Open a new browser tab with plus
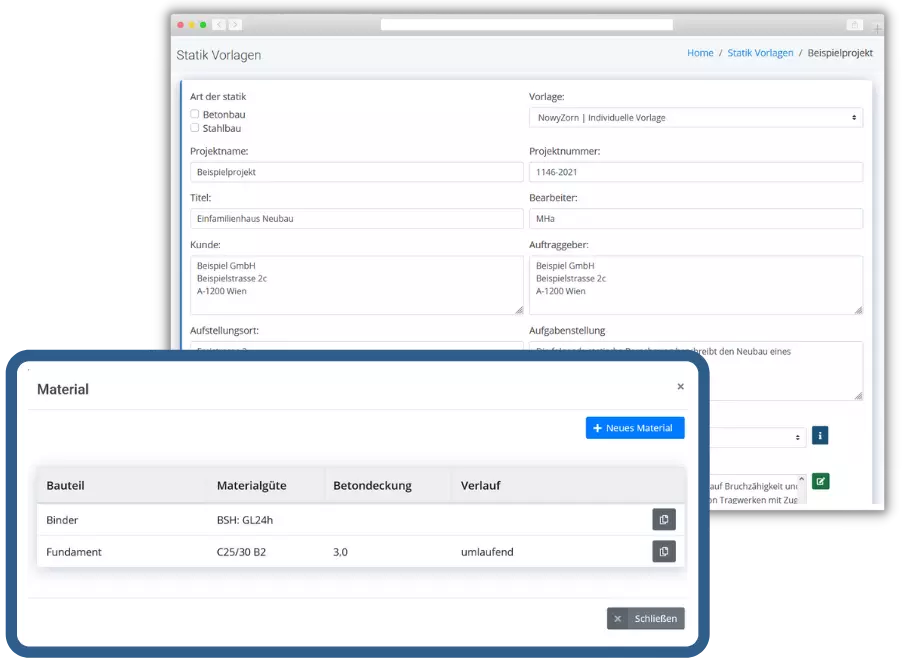 (878, 29)
